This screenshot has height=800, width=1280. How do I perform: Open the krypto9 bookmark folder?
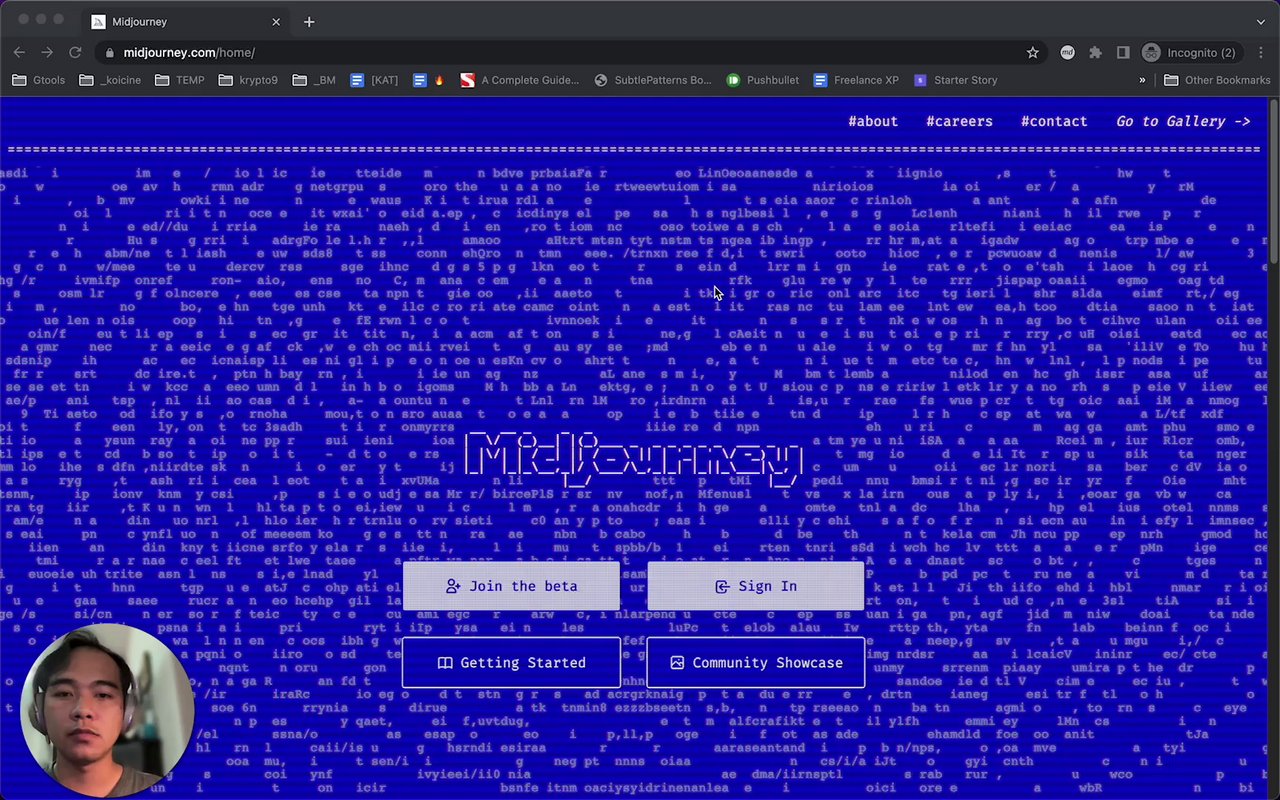tap(248, 80)
